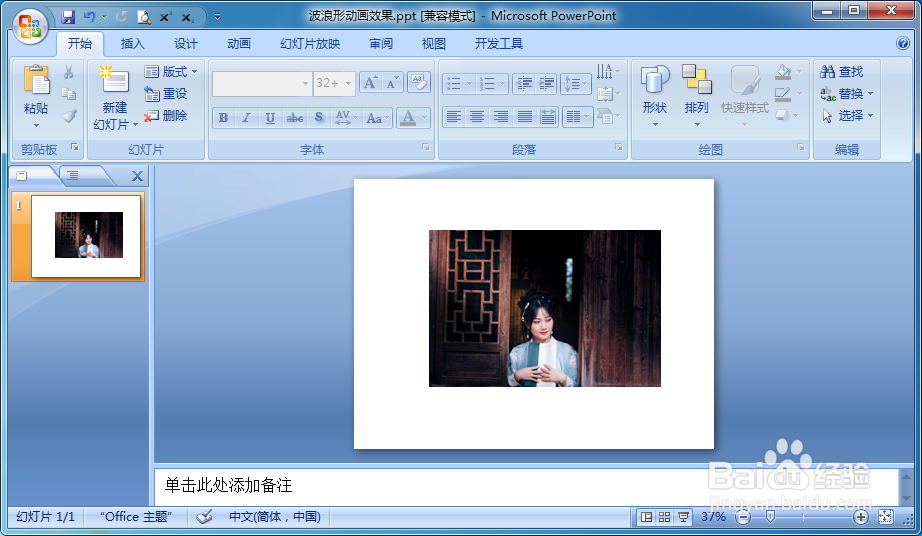Toggle Underline formatting
Screen dimensions: 922x536
[x=270, y=118]
